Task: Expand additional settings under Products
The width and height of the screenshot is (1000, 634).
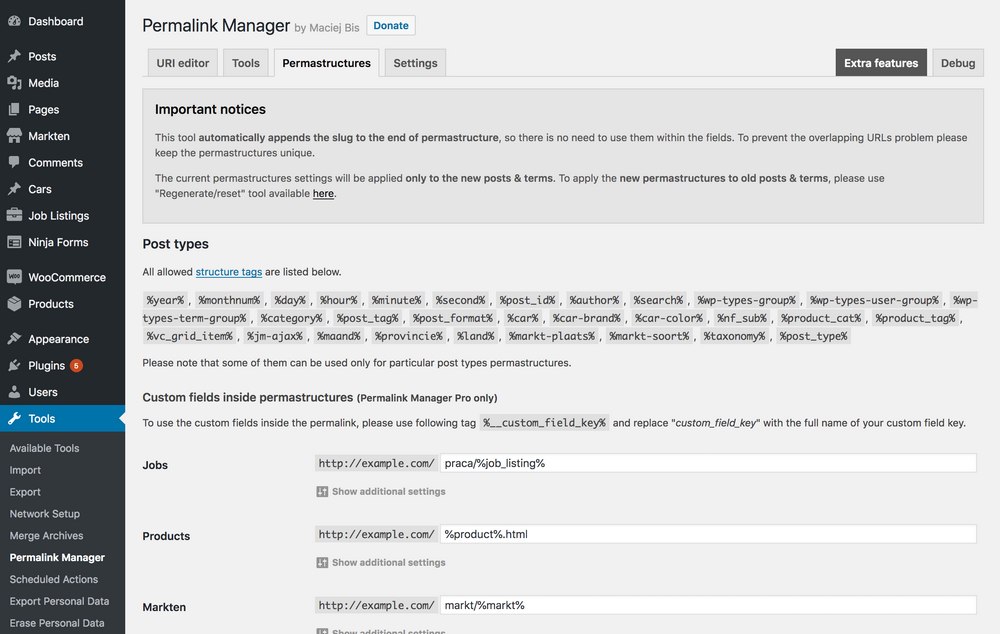Action: pos(381,563)
